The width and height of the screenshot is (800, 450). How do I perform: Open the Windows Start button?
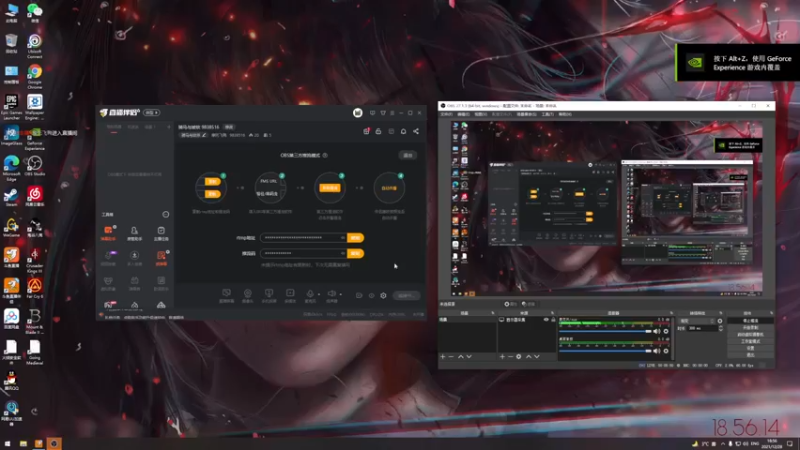point(8,444)
